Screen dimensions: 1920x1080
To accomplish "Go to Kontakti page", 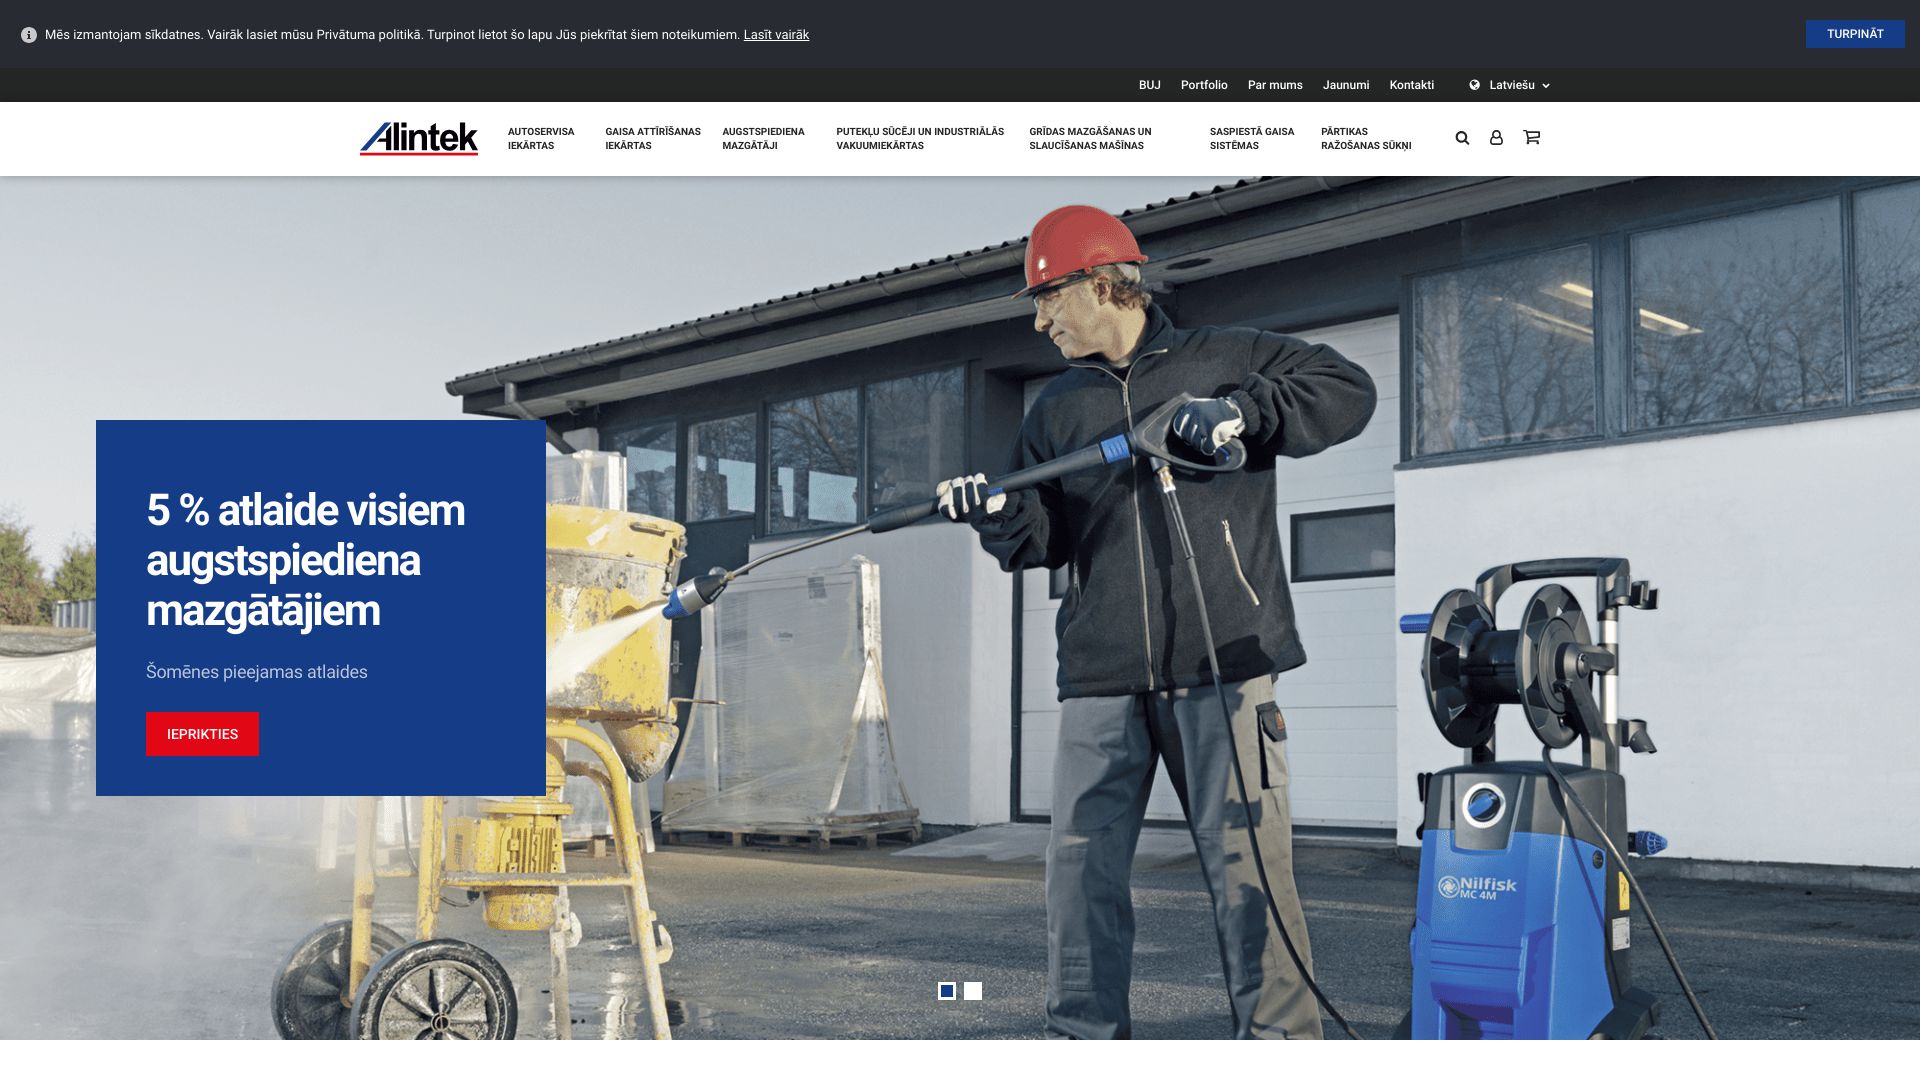I will coord(1411,85).
